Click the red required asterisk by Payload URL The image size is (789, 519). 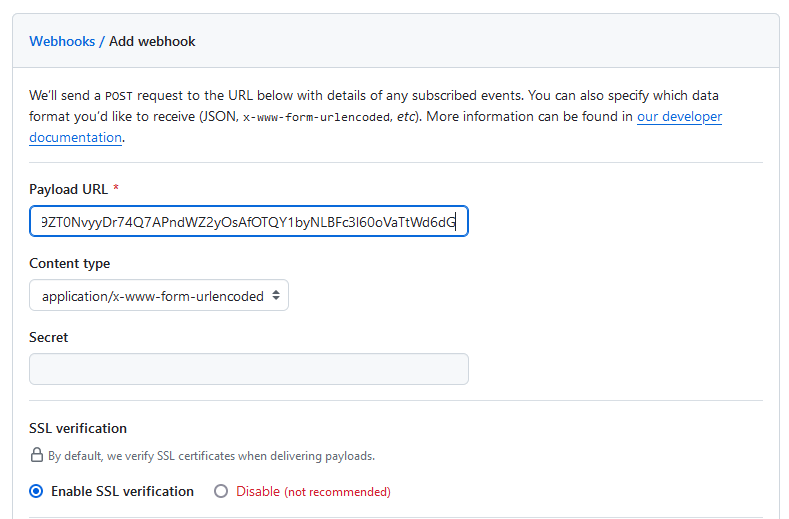(x=115, y=190)
